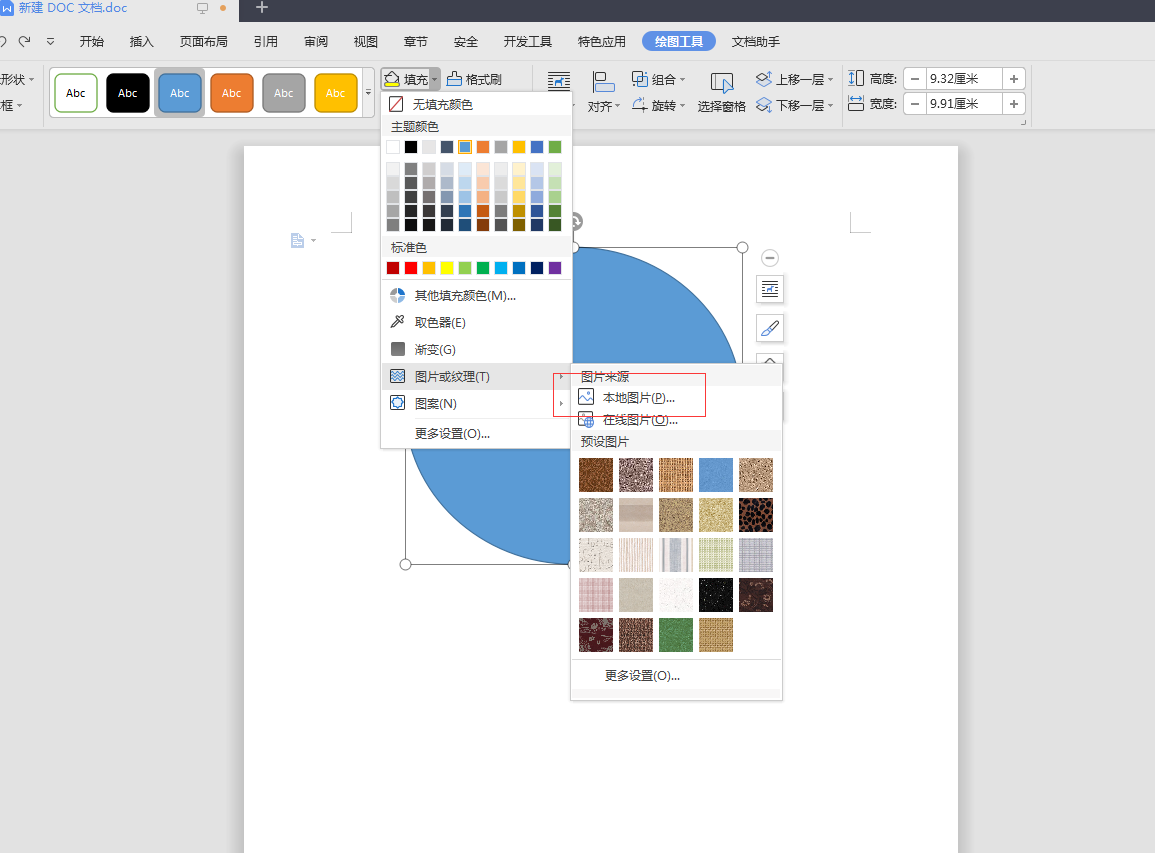Click the floating brush style icon beside shape

770,329
